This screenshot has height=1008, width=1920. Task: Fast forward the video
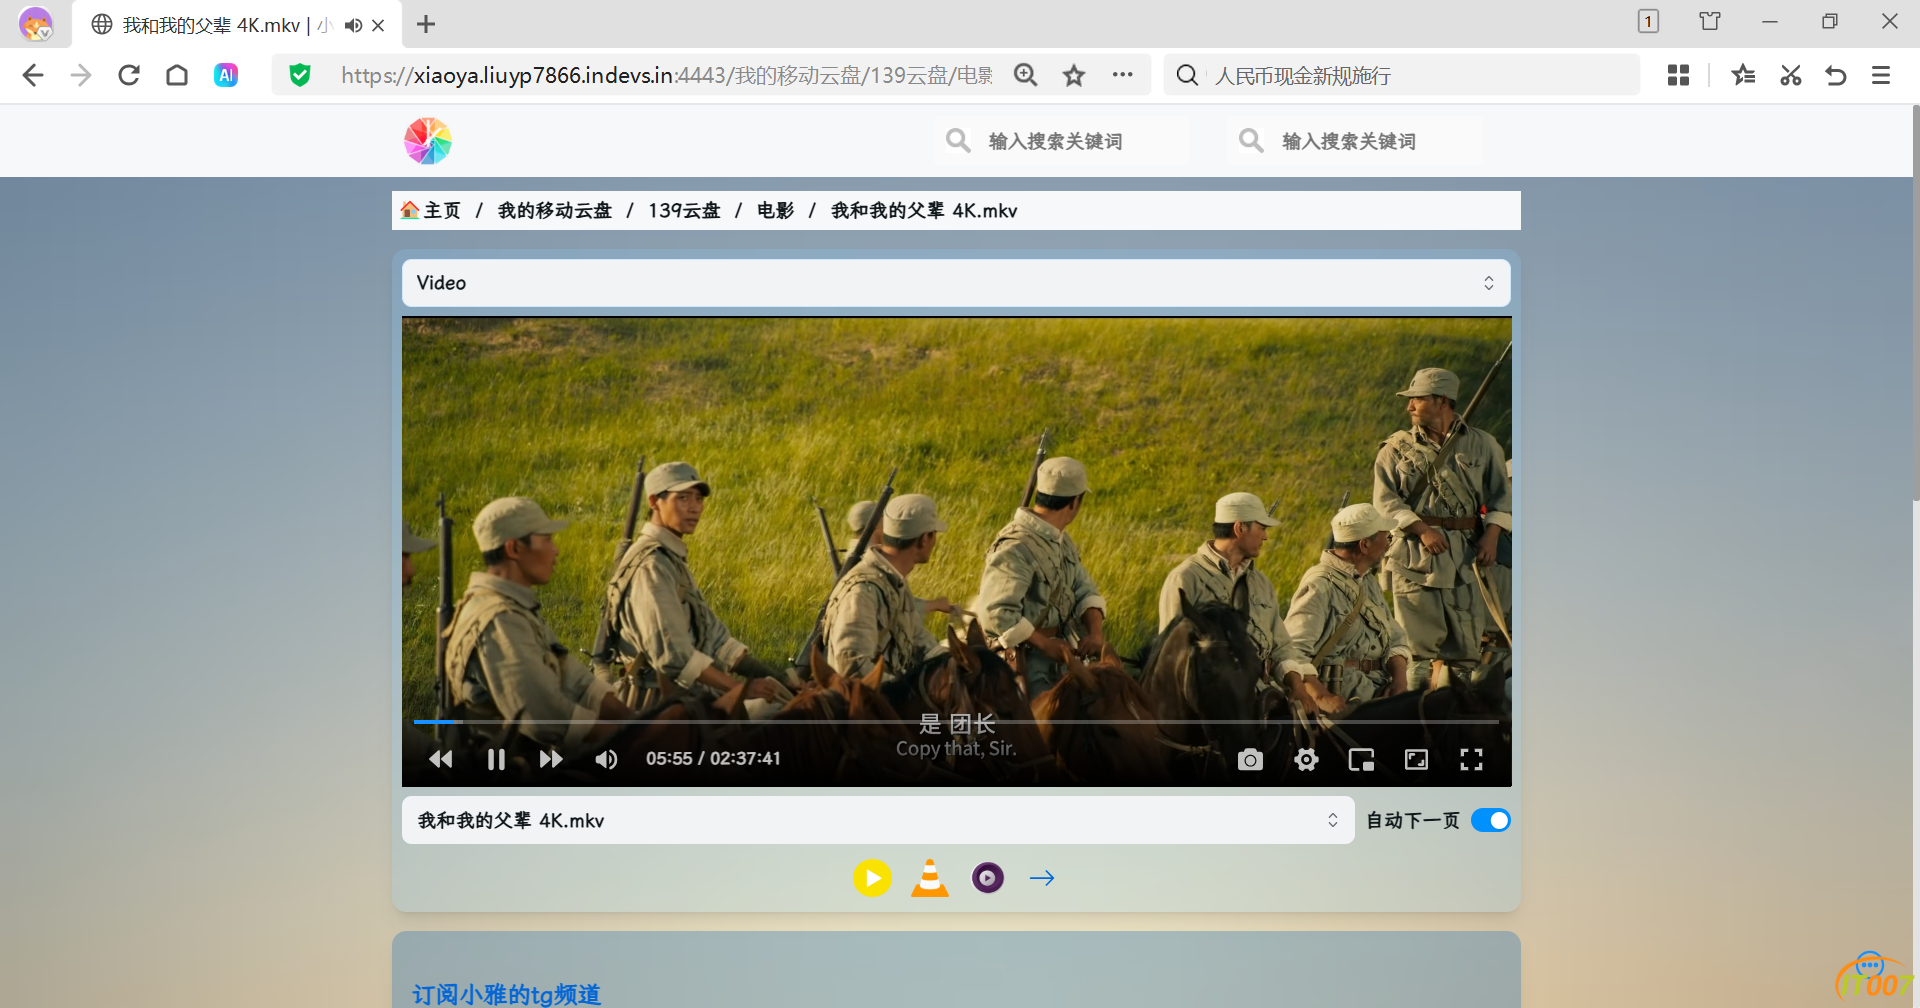click(550, 760)
